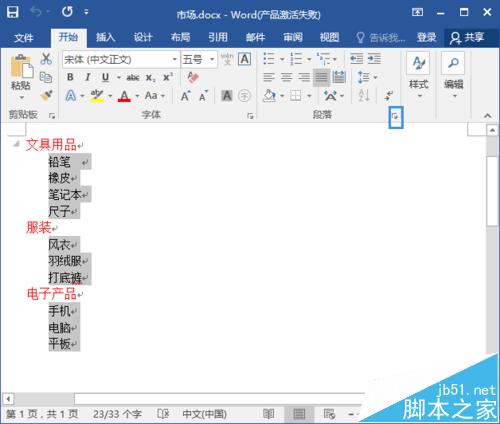Select the Format Painter brush
Viewport: 500px width, 424px height.
click(46, 96)
